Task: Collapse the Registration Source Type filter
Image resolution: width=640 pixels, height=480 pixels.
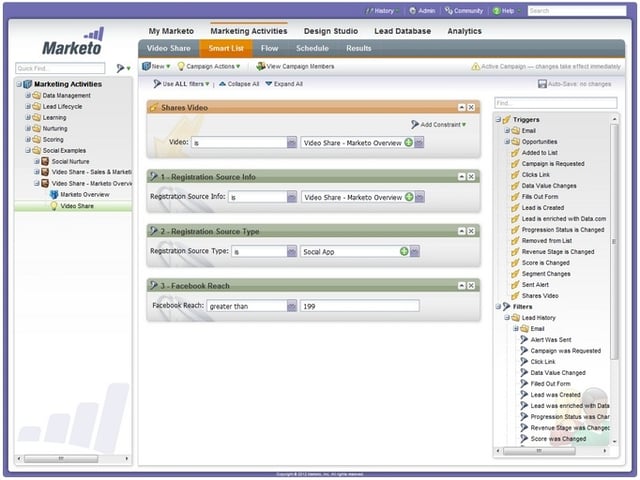Action: (x=462, y=231)
